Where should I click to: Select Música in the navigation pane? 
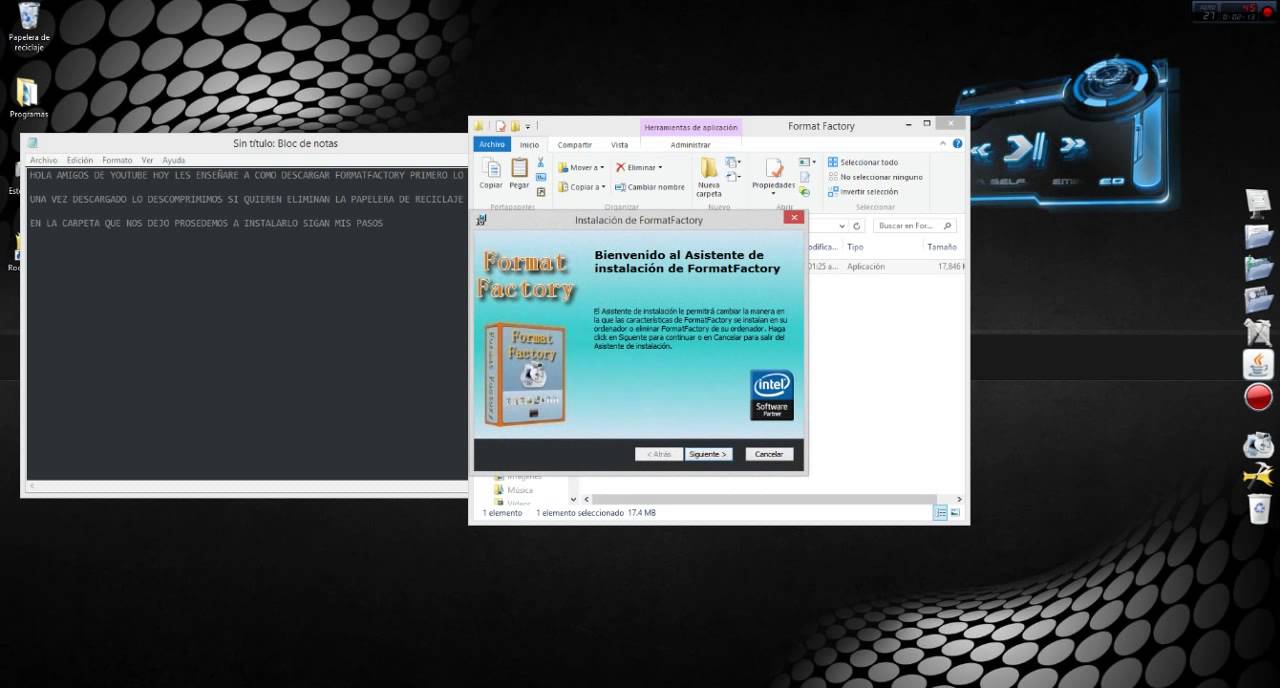[x=520, y=490]
